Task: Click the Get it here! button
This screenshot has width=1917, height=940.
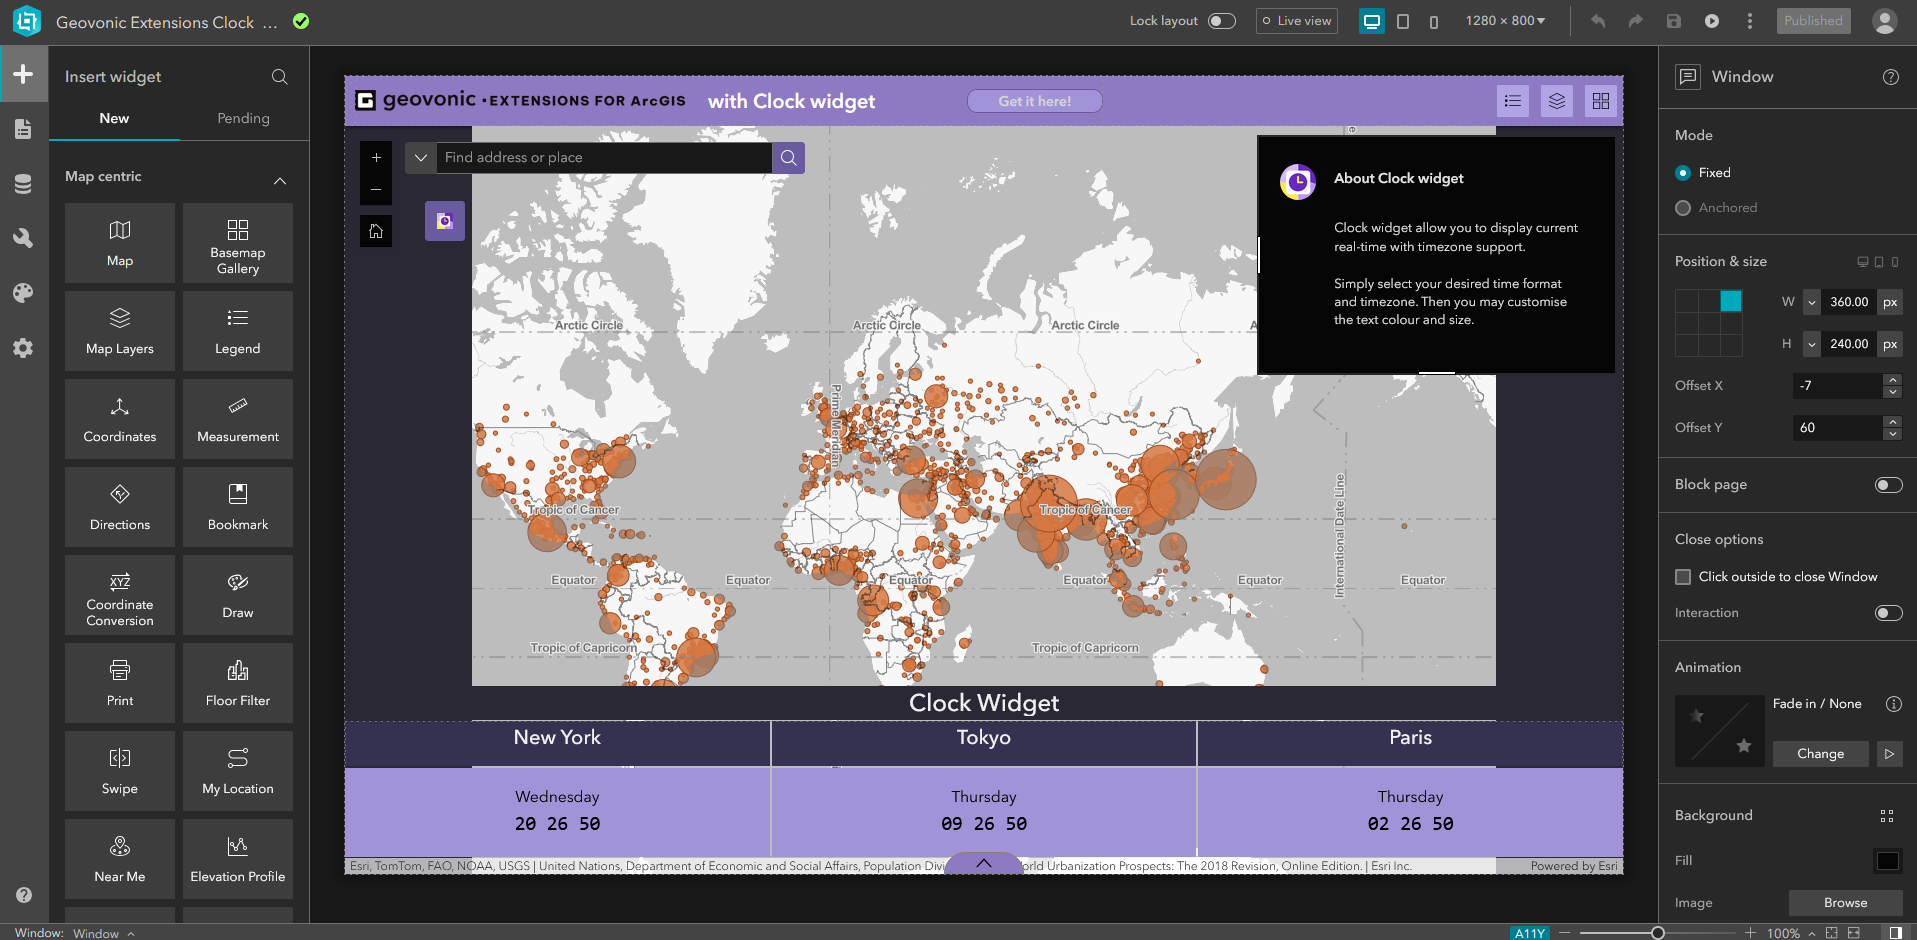Action: [x=1035, y=101]
